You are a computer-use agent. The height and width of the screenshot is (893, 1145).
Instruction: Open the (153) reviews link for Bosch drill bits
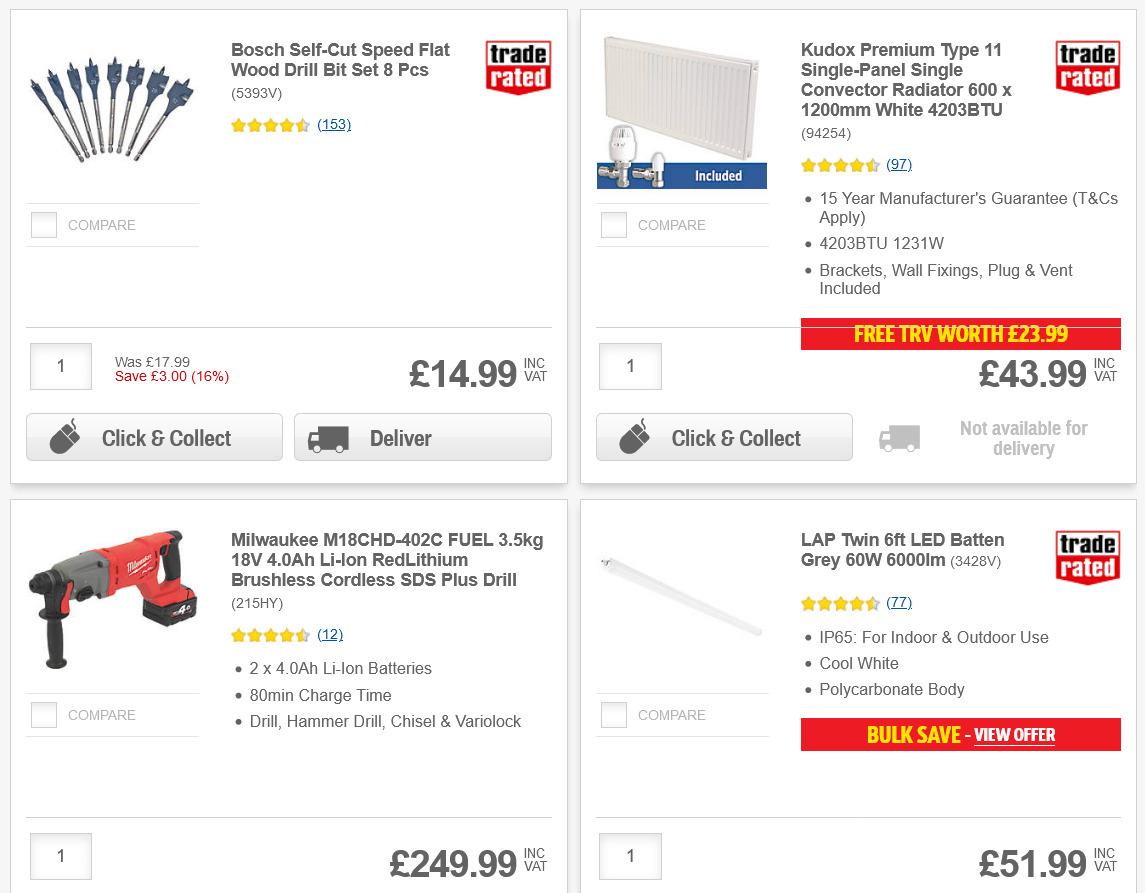[334, 125]
